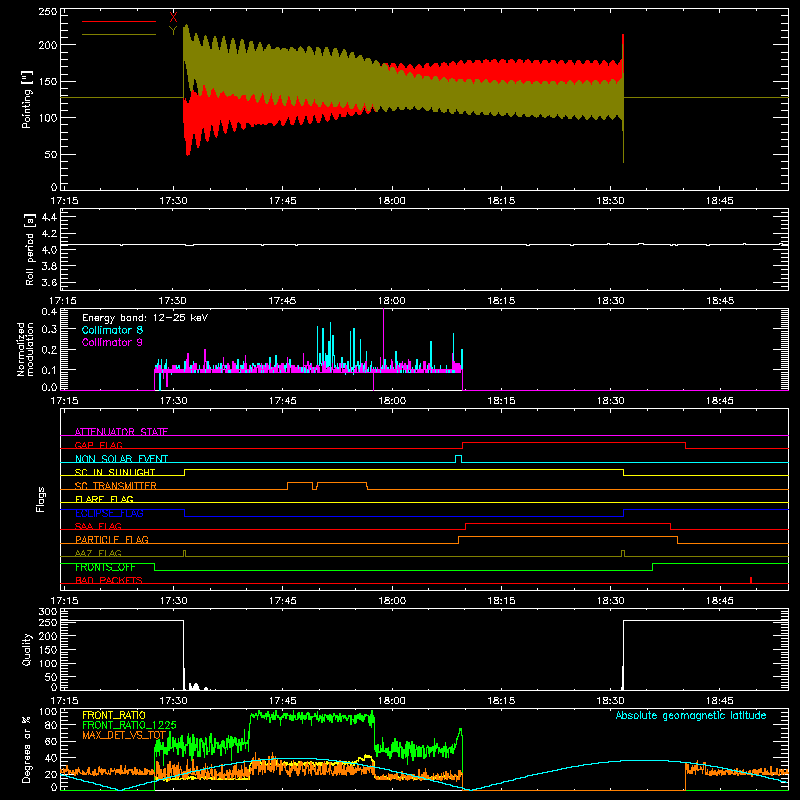The width and height of the screenshot is (800, 800).
Task: Click the 250 tick on Pointing axis
Action: (48, 12)
